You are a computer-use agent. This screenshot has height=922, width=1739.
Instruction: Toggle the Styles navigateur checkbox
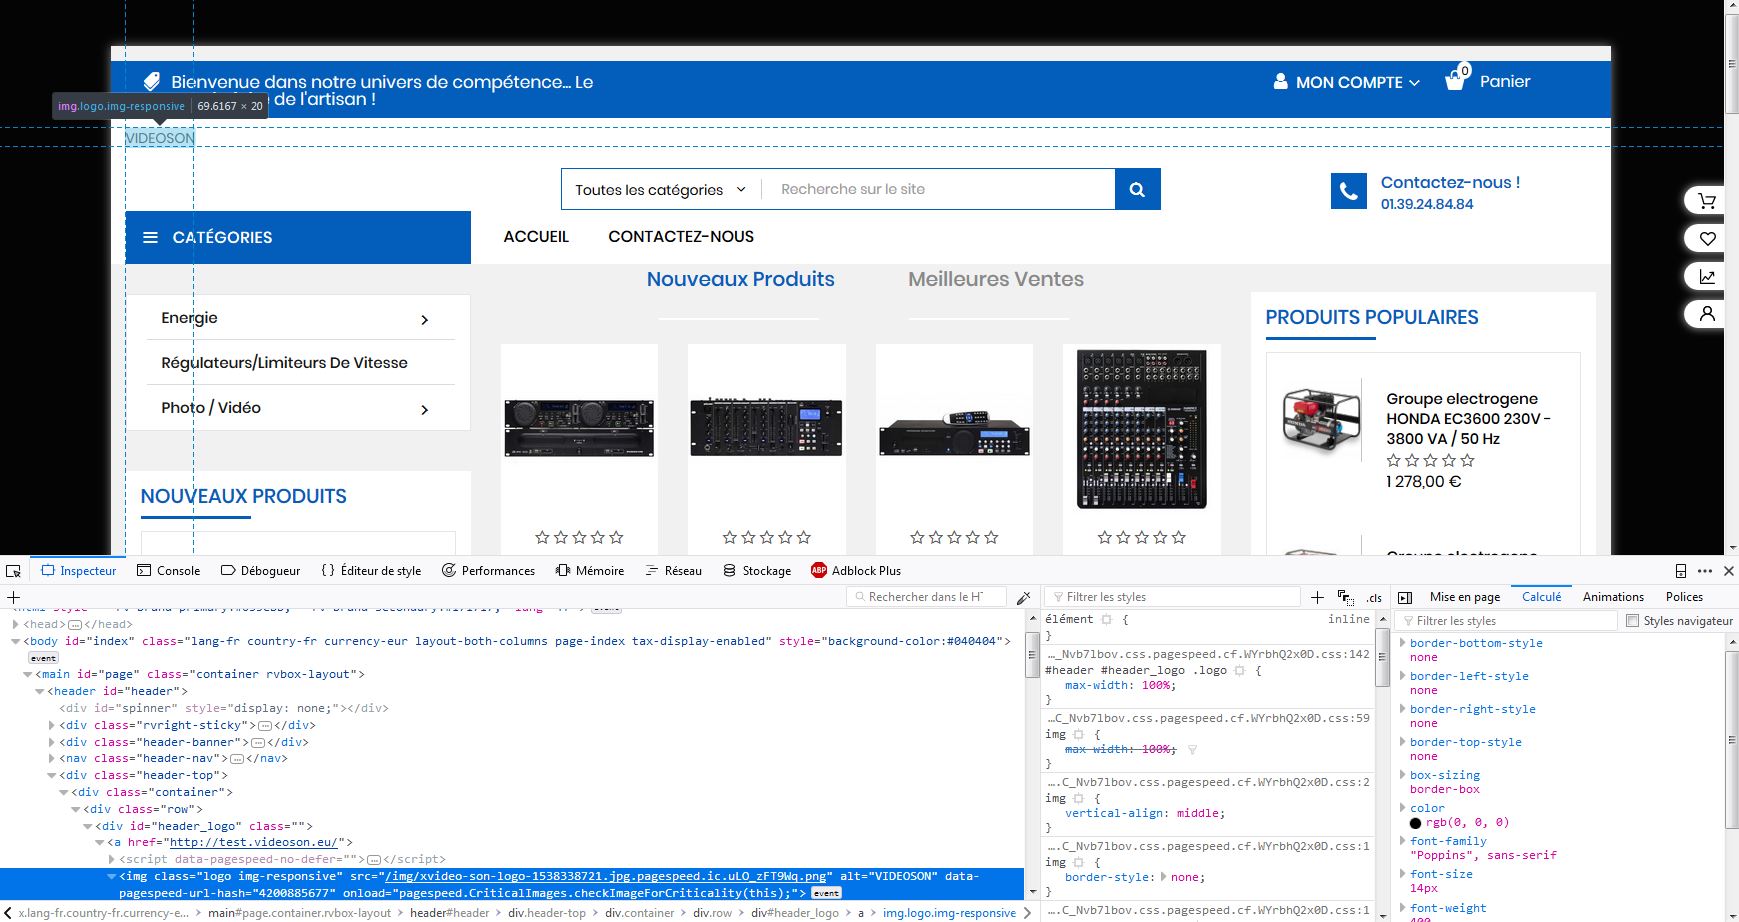[1632, 621]
